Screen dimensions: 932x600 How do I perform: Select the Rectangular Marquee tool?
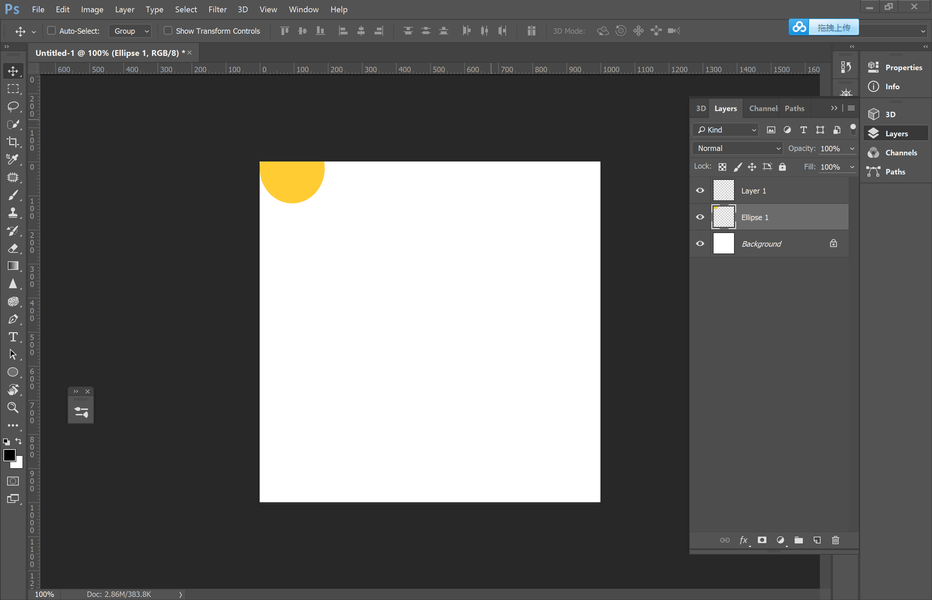[x=12, y=89]
